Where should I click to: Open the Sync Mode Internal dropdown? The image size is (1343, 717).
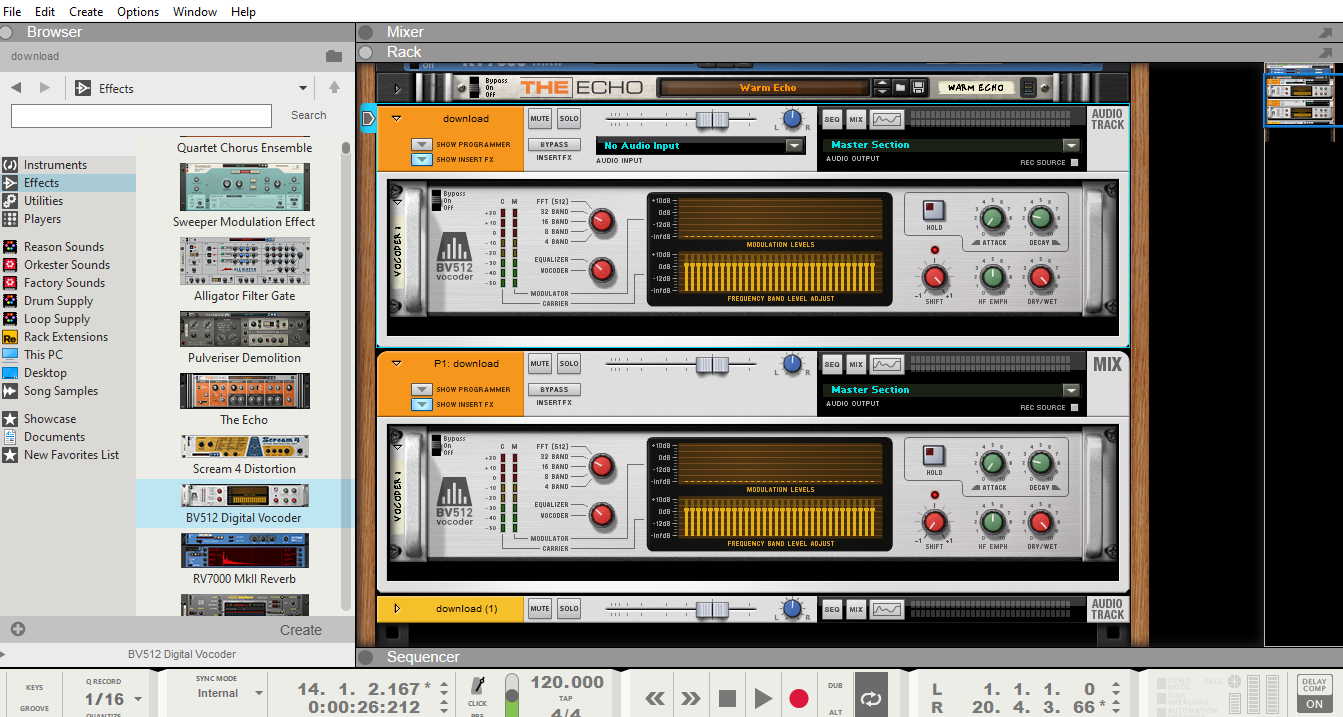(x=259, y=693)
